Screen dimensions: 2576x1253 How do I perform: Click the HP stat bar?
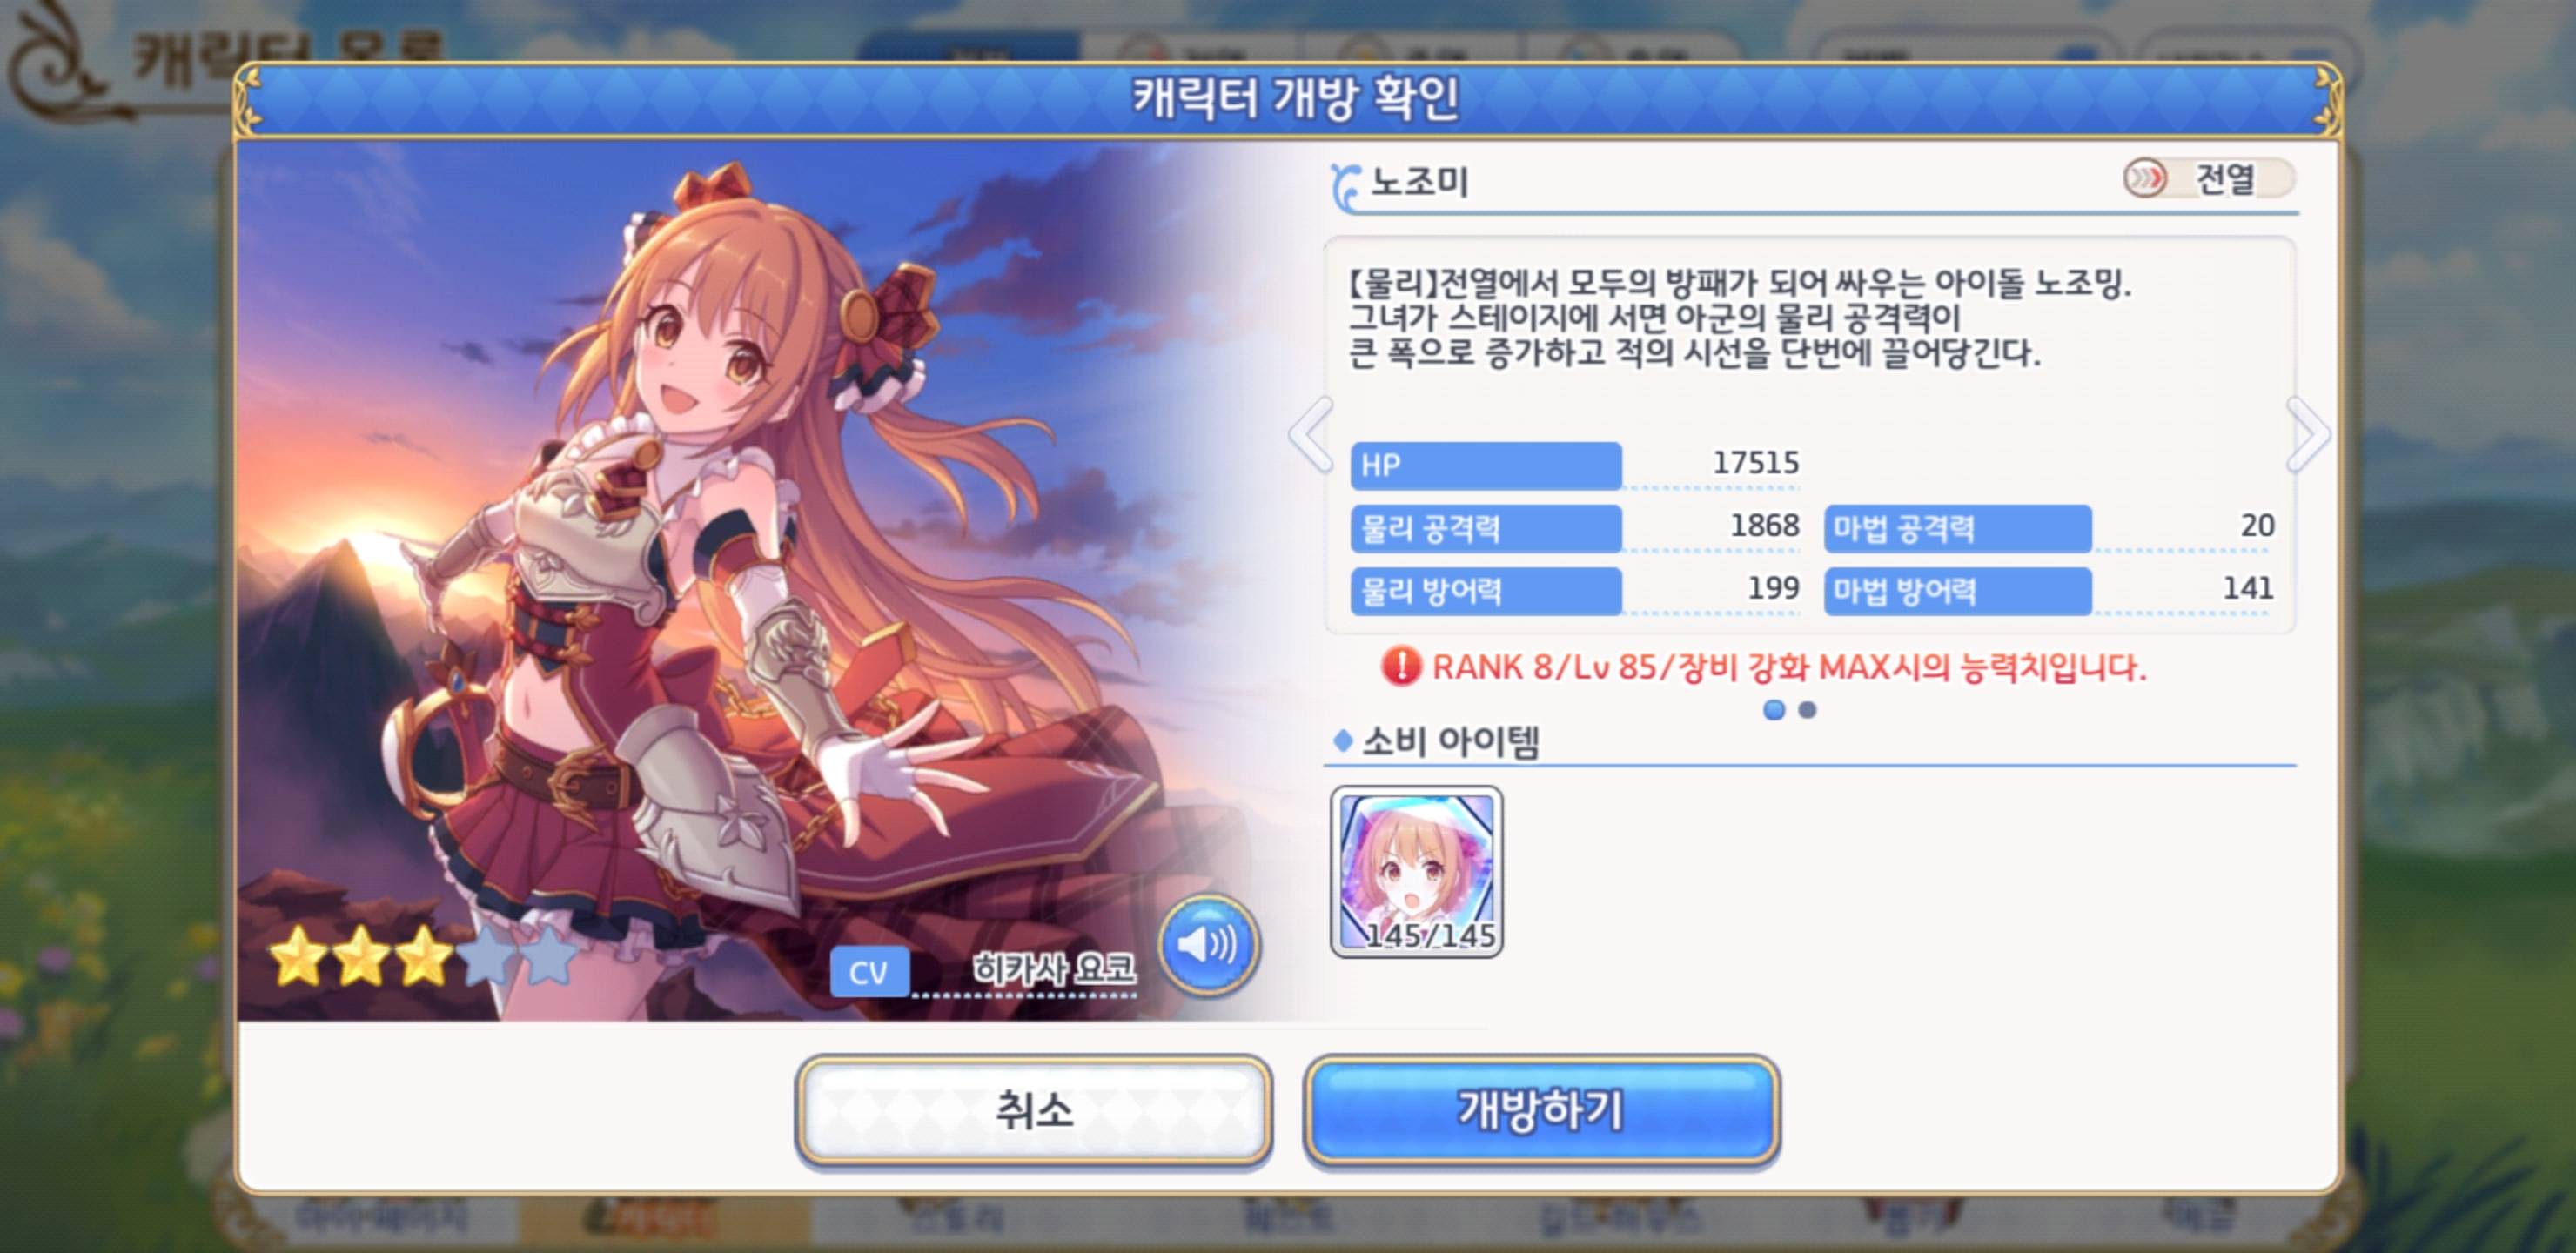[1486, 465]
